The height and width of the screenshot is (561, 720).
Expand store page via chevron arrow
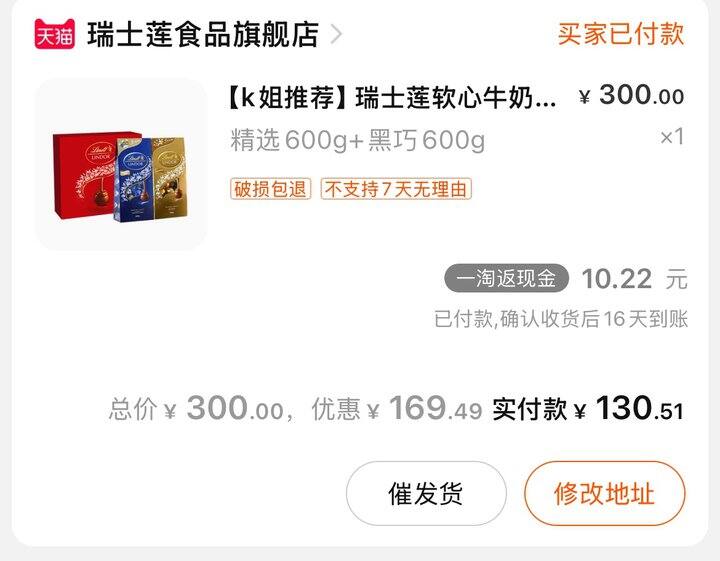pos(336,34)
